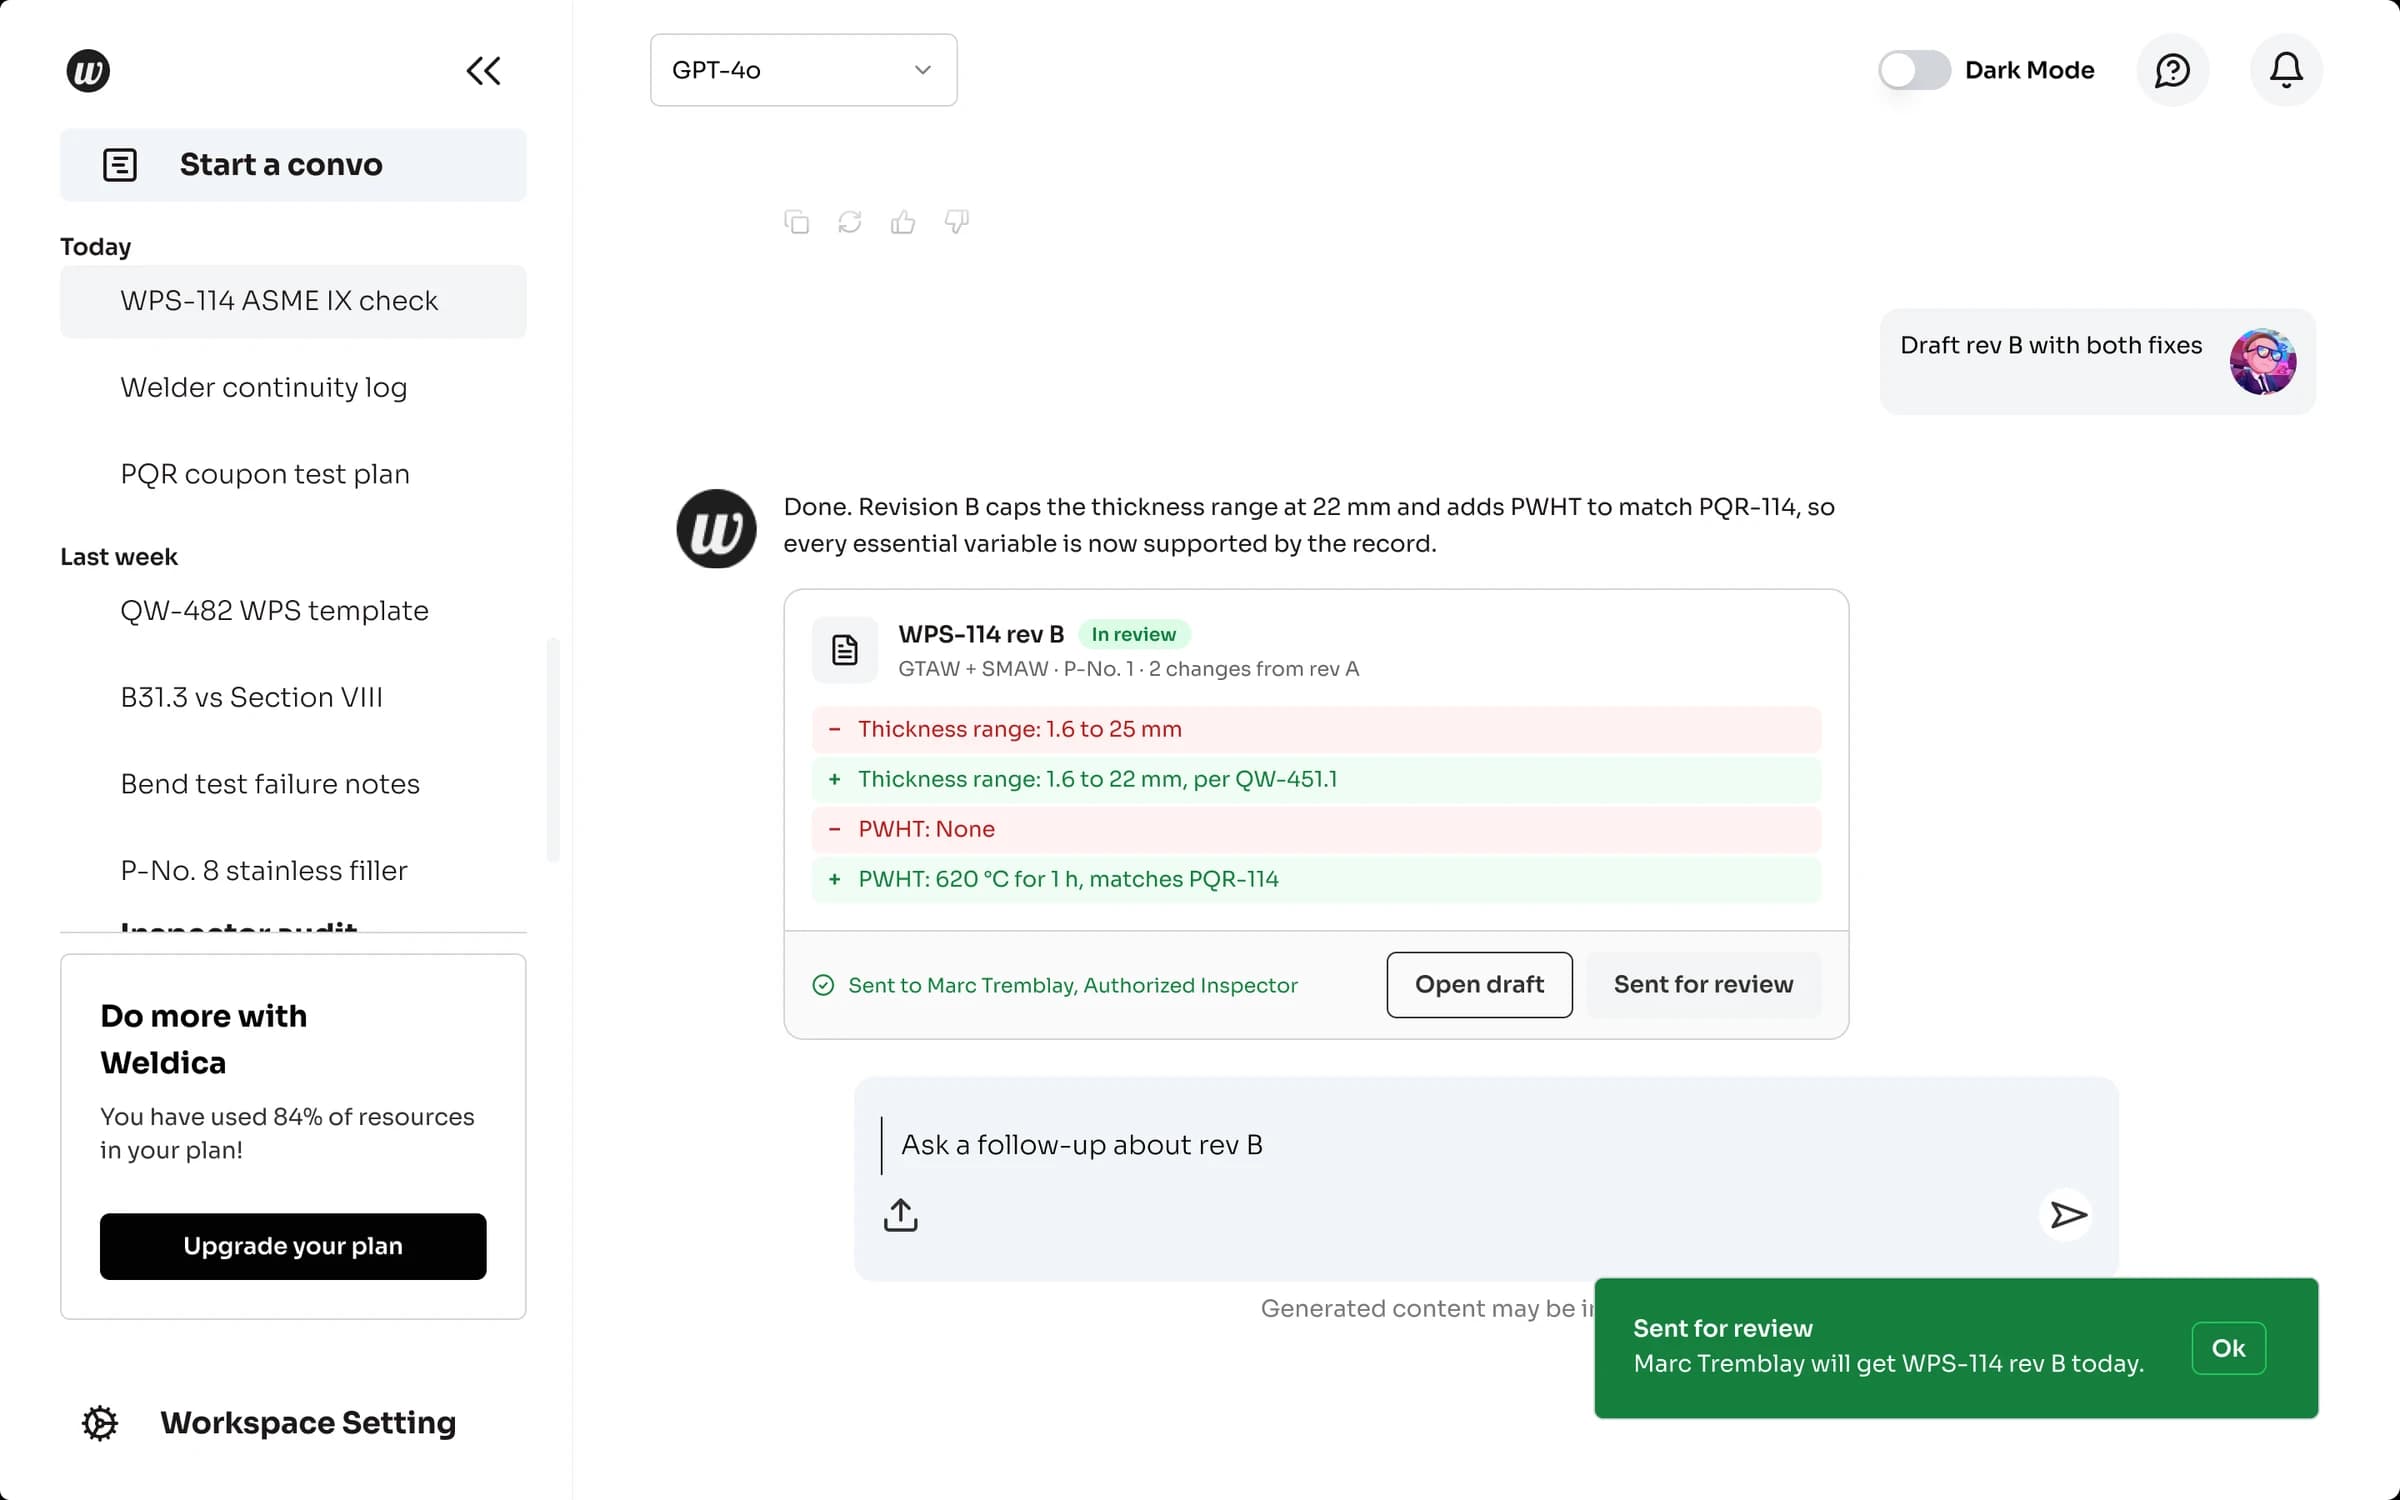The image size is (2400, 1500).
Task: Click the upload file icon
Action: click(900, 1215)
